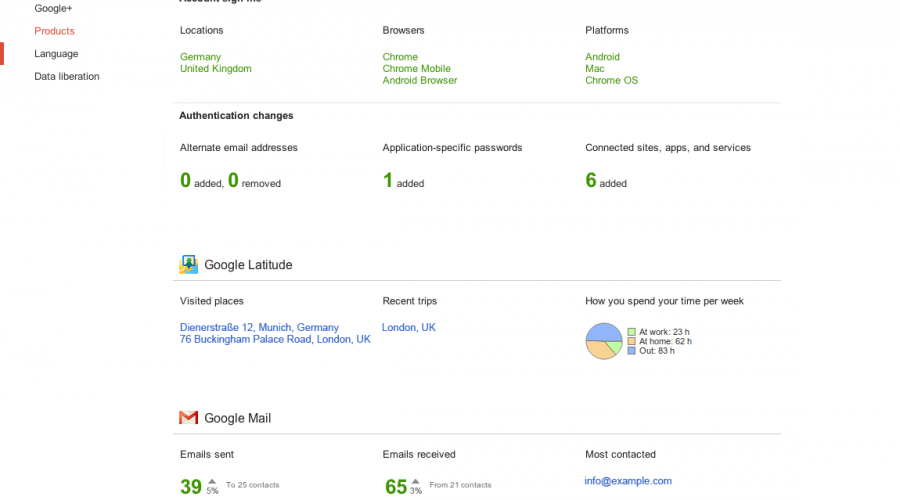Click the Recent trips label
Viewport: 900px width, 500px height.
(409, 301)
